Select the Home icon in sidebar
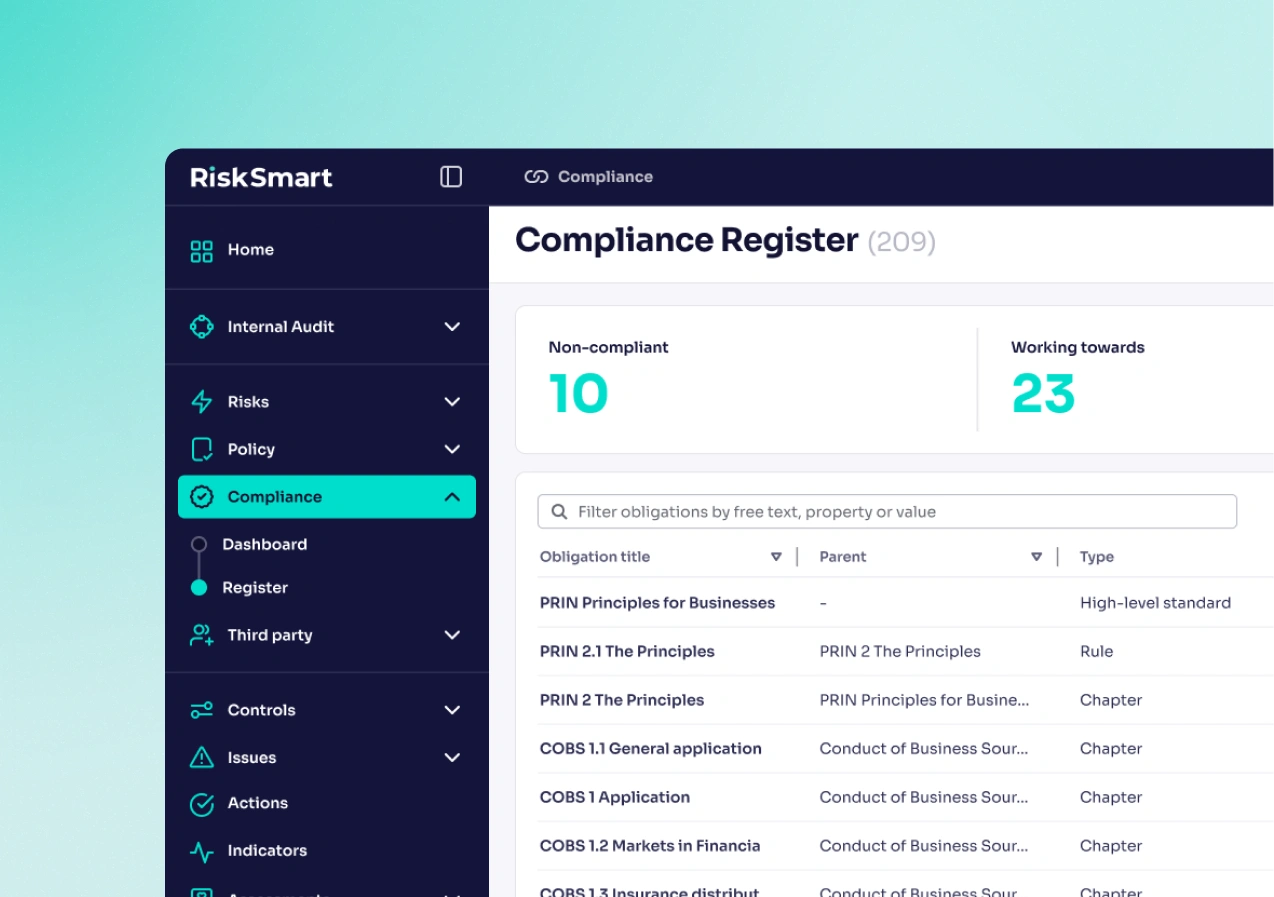 pyautogui.click(x=201, y=249)
